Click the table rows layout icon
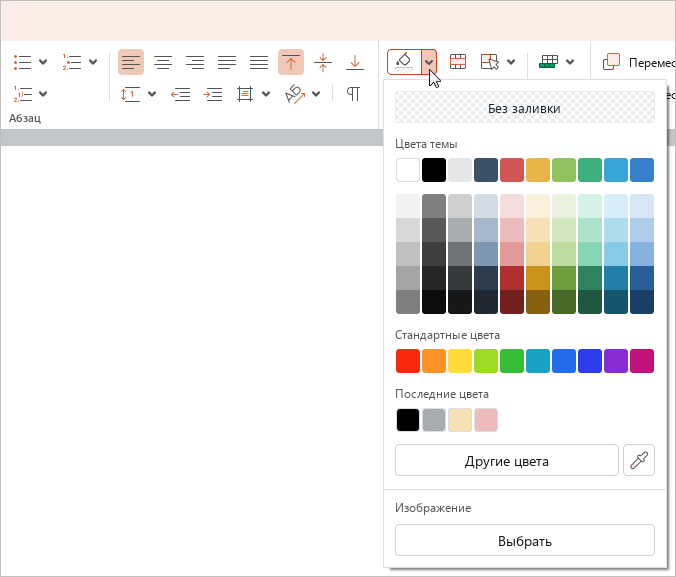Viewport: 676px width, 577px height. pos(458,62)
